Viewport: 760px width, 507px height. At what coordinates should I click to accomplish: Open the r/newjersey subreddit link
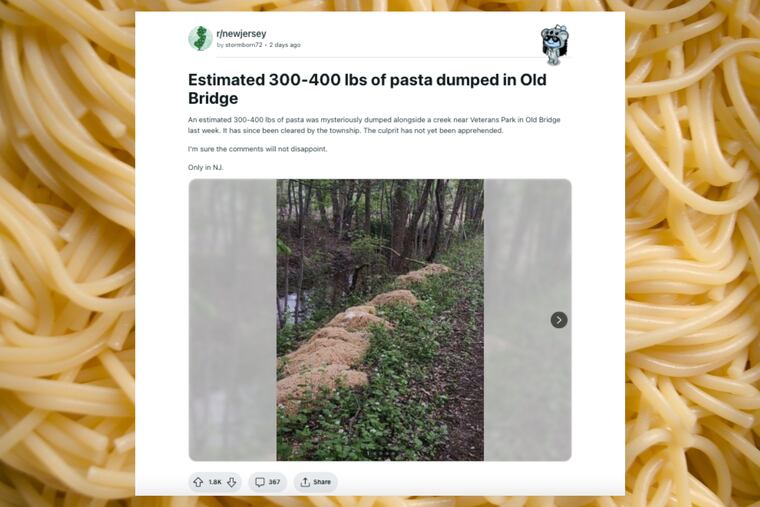241,33
